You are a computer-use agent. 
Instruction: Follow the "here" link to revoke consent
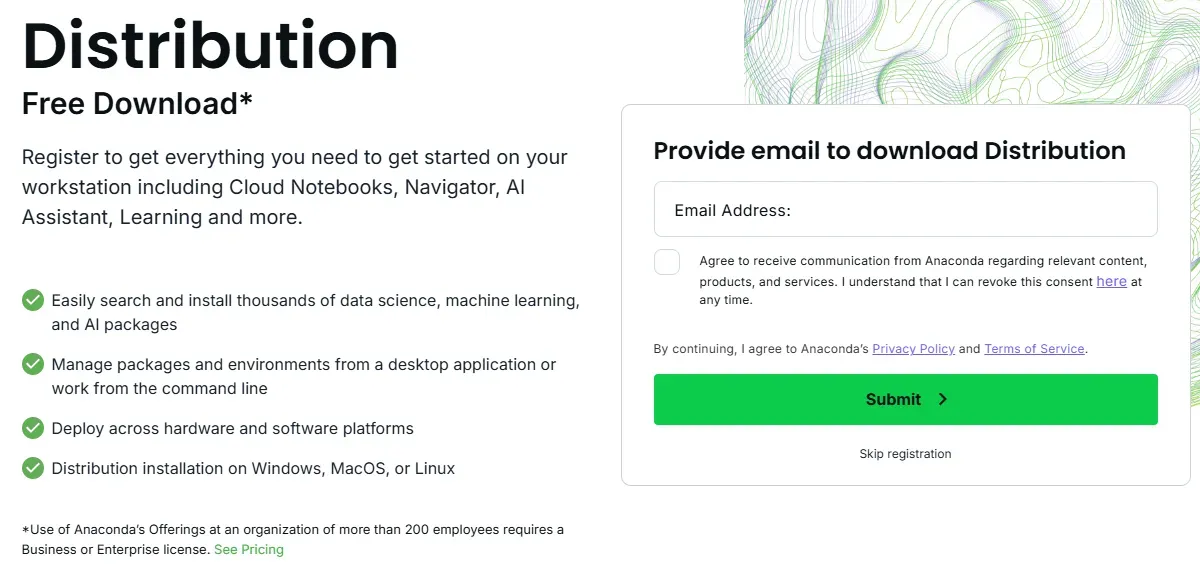[x=1111, y=281]
